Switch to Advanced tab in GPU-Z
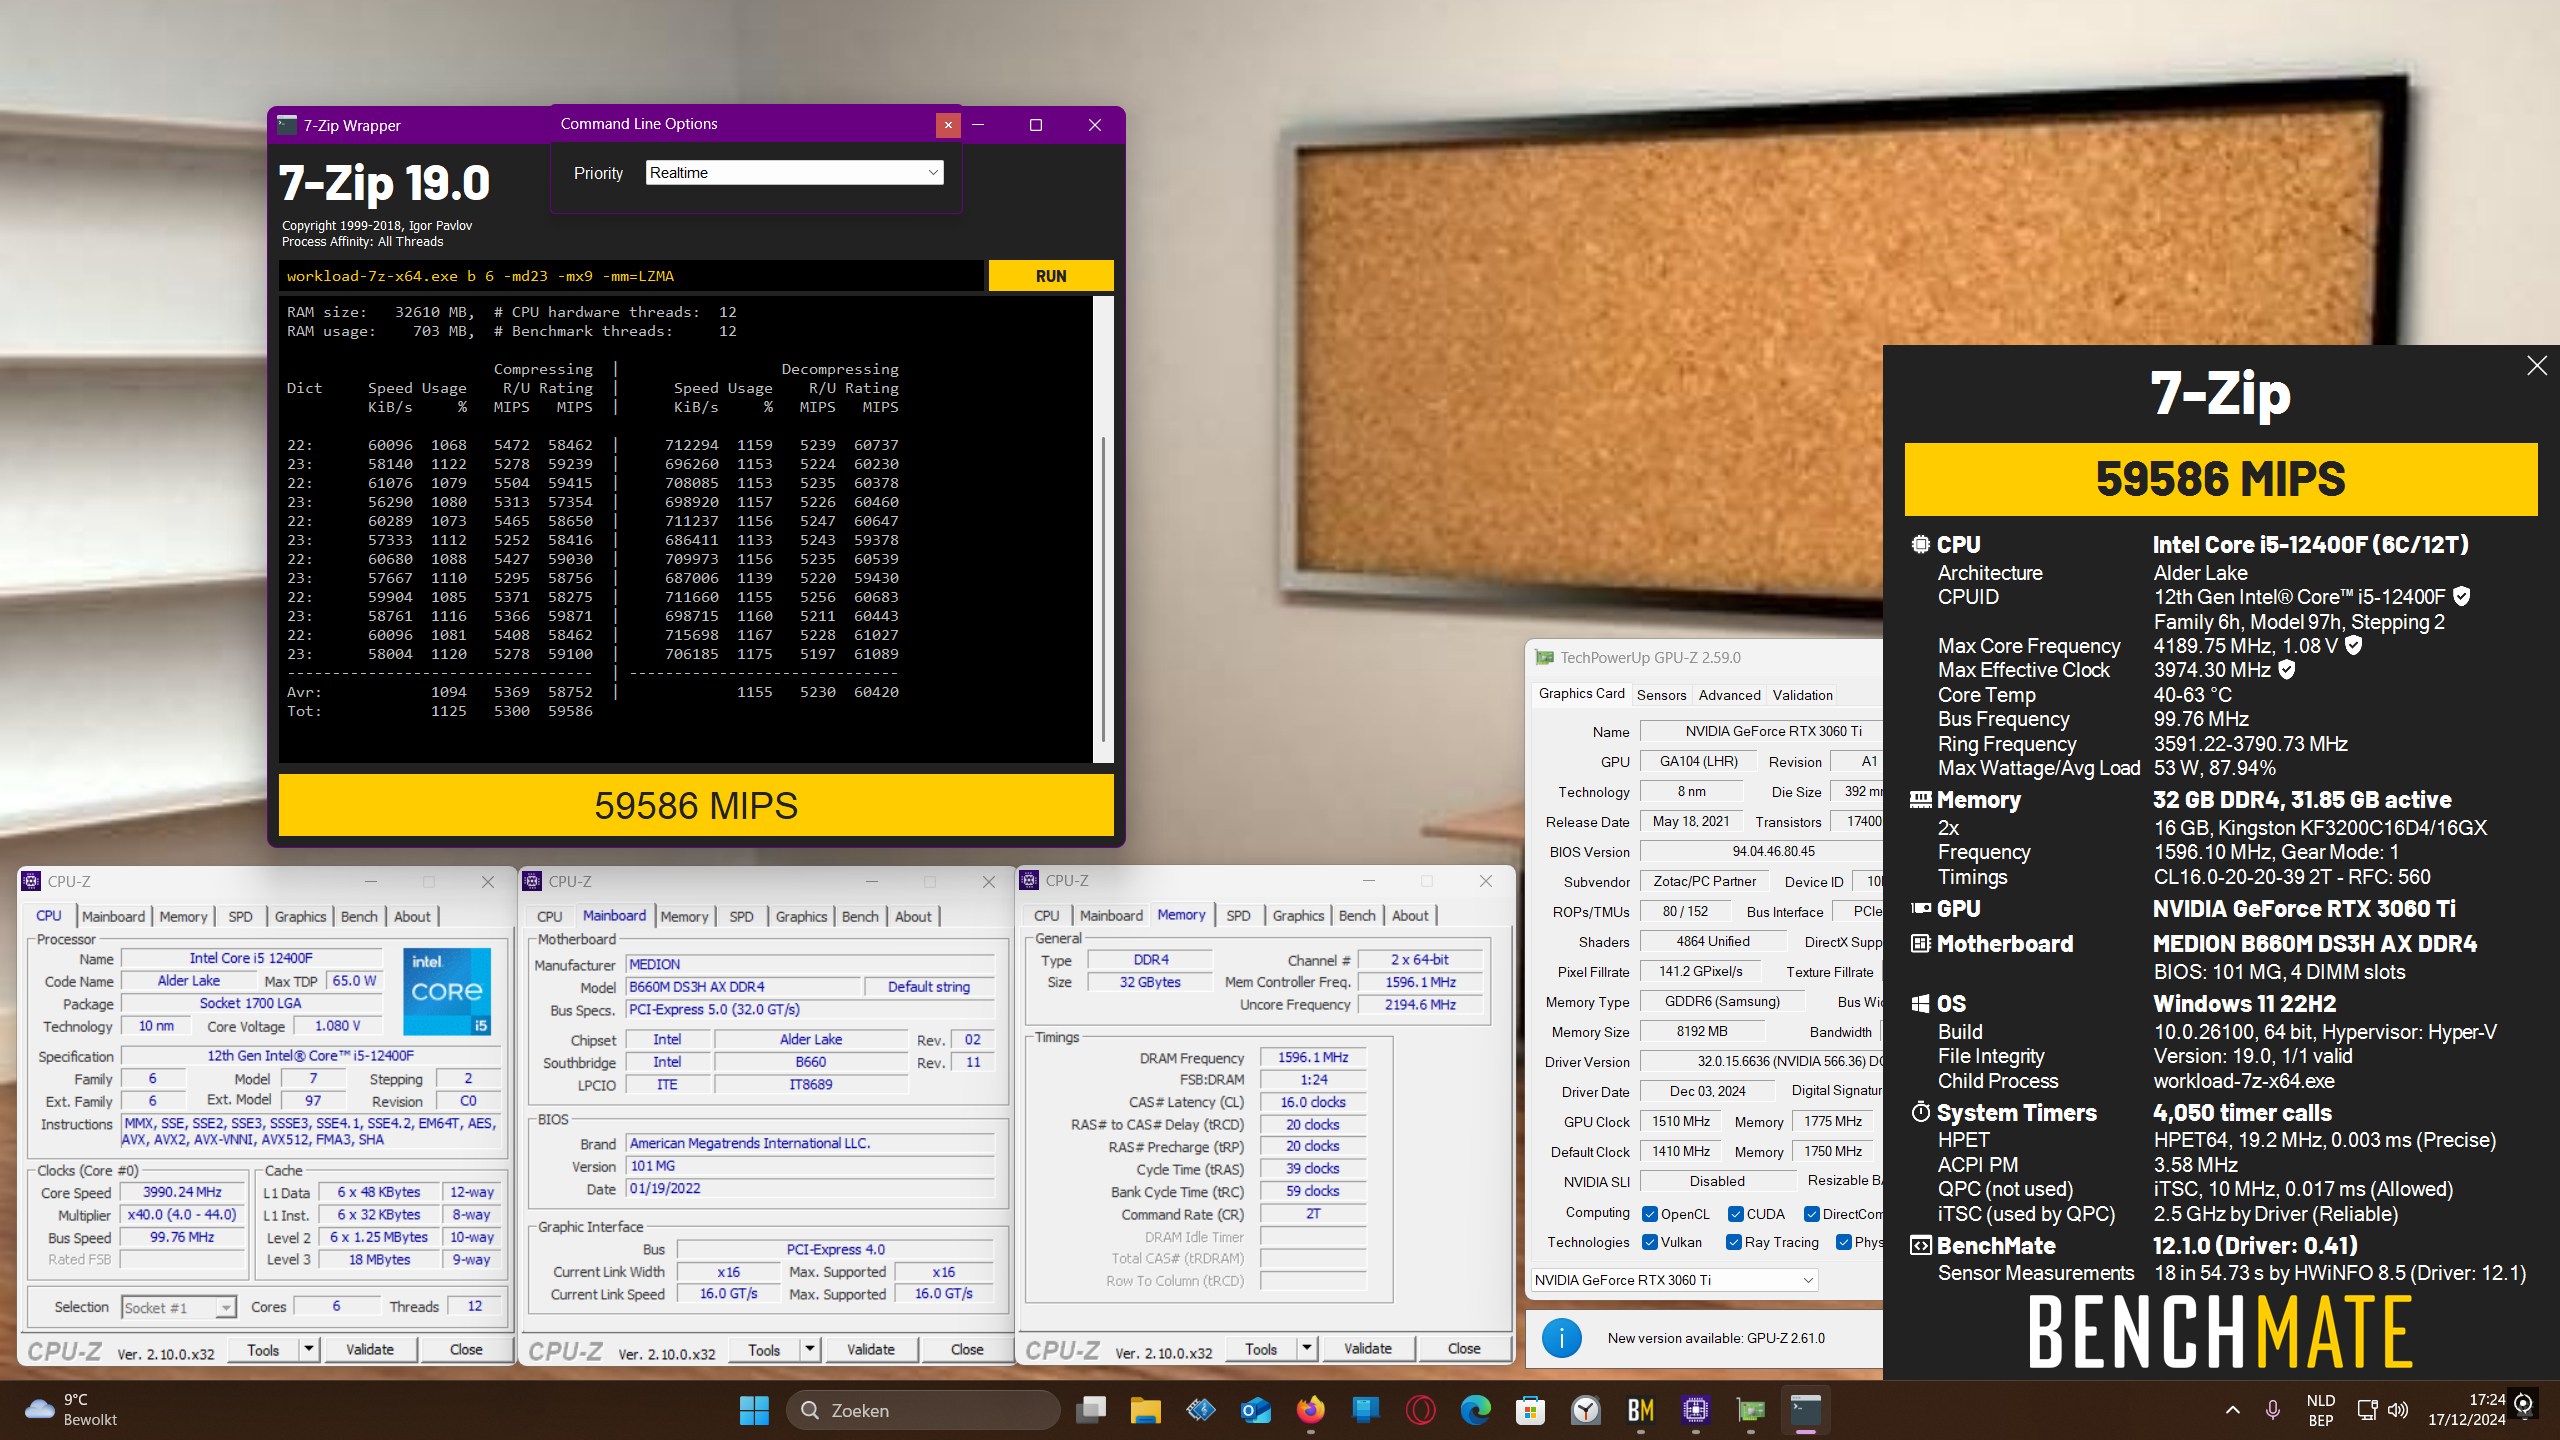 coord(1729,695)
